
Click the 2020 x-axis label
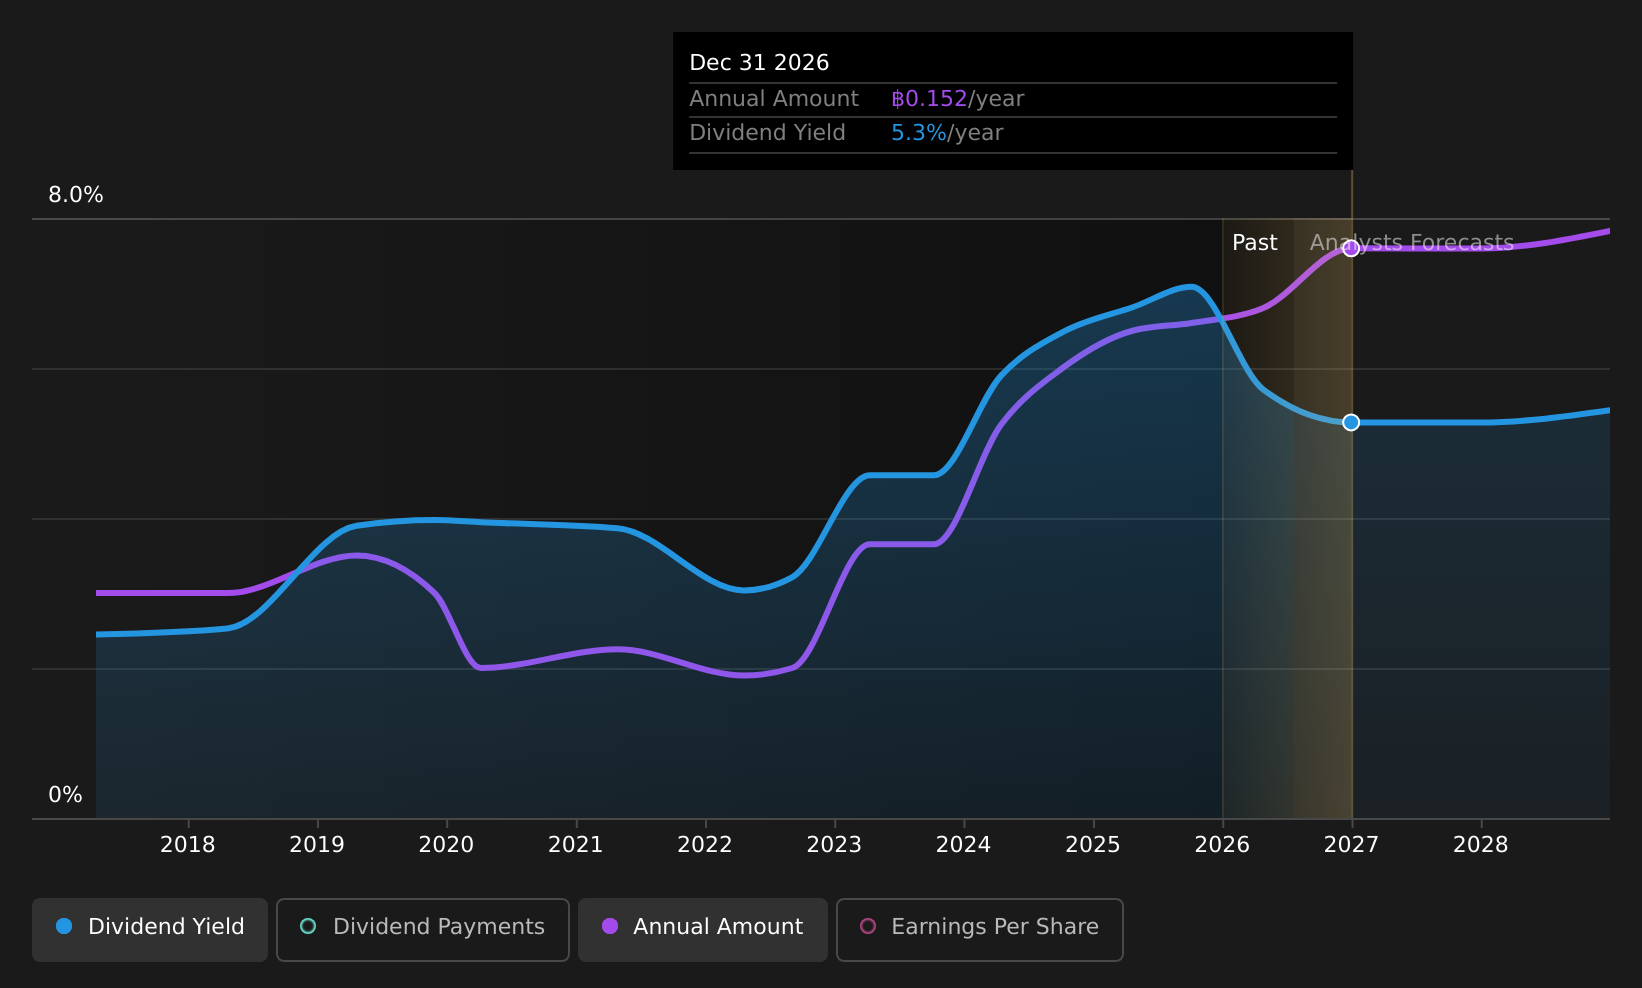point(446,845)
